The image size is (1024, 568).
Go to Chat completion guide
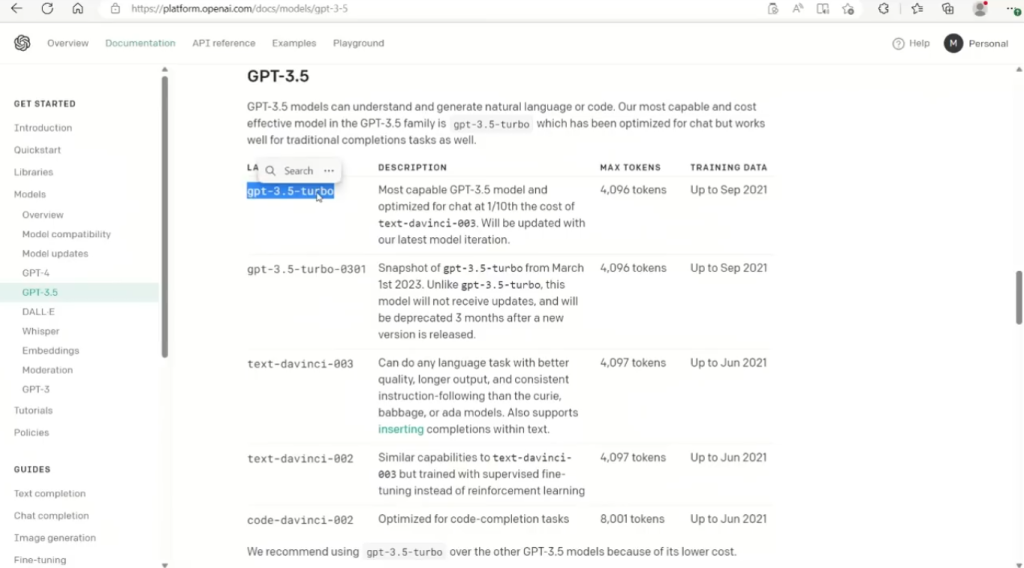coord(51,516)
